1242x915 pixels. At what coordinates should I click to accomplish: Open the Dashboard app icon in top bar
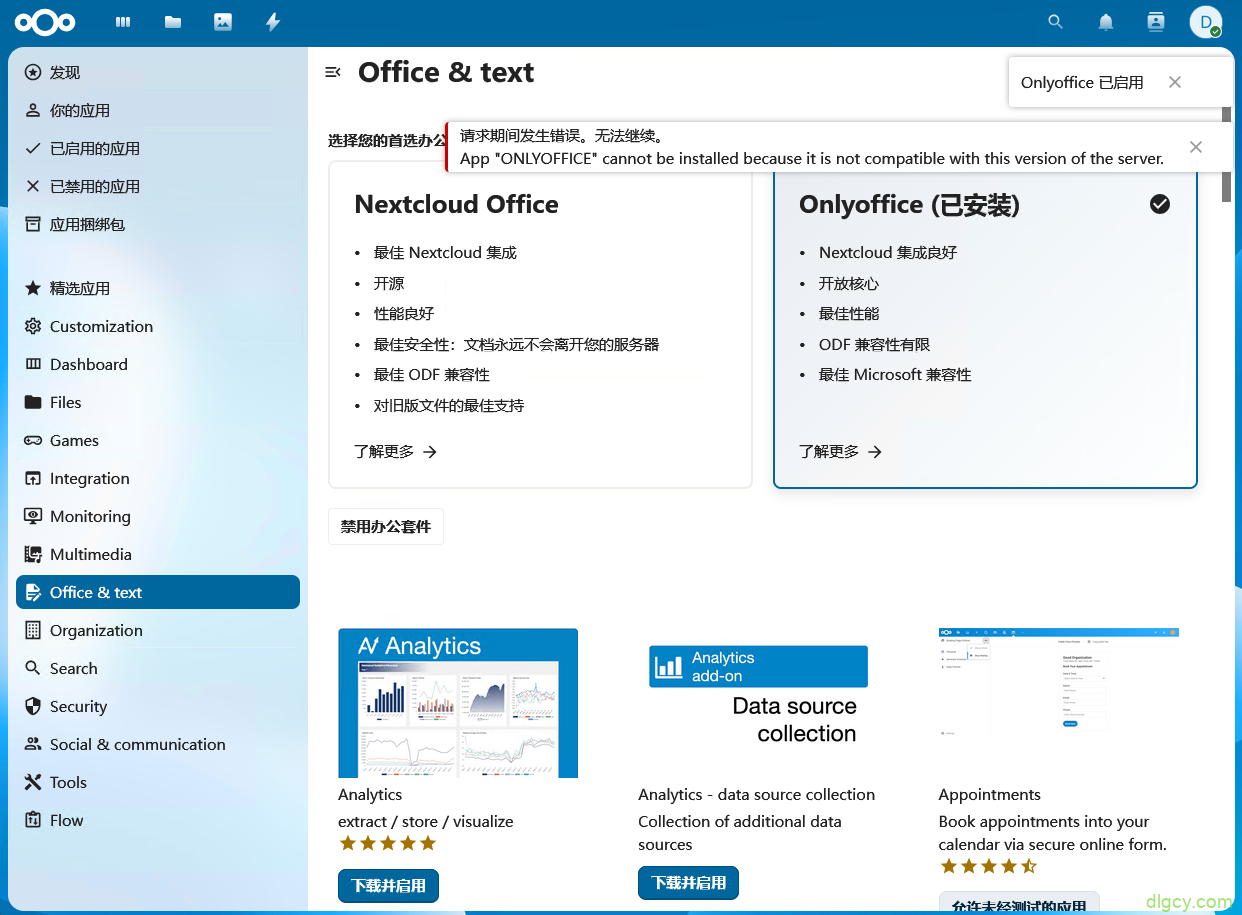[x=123, y=22]
